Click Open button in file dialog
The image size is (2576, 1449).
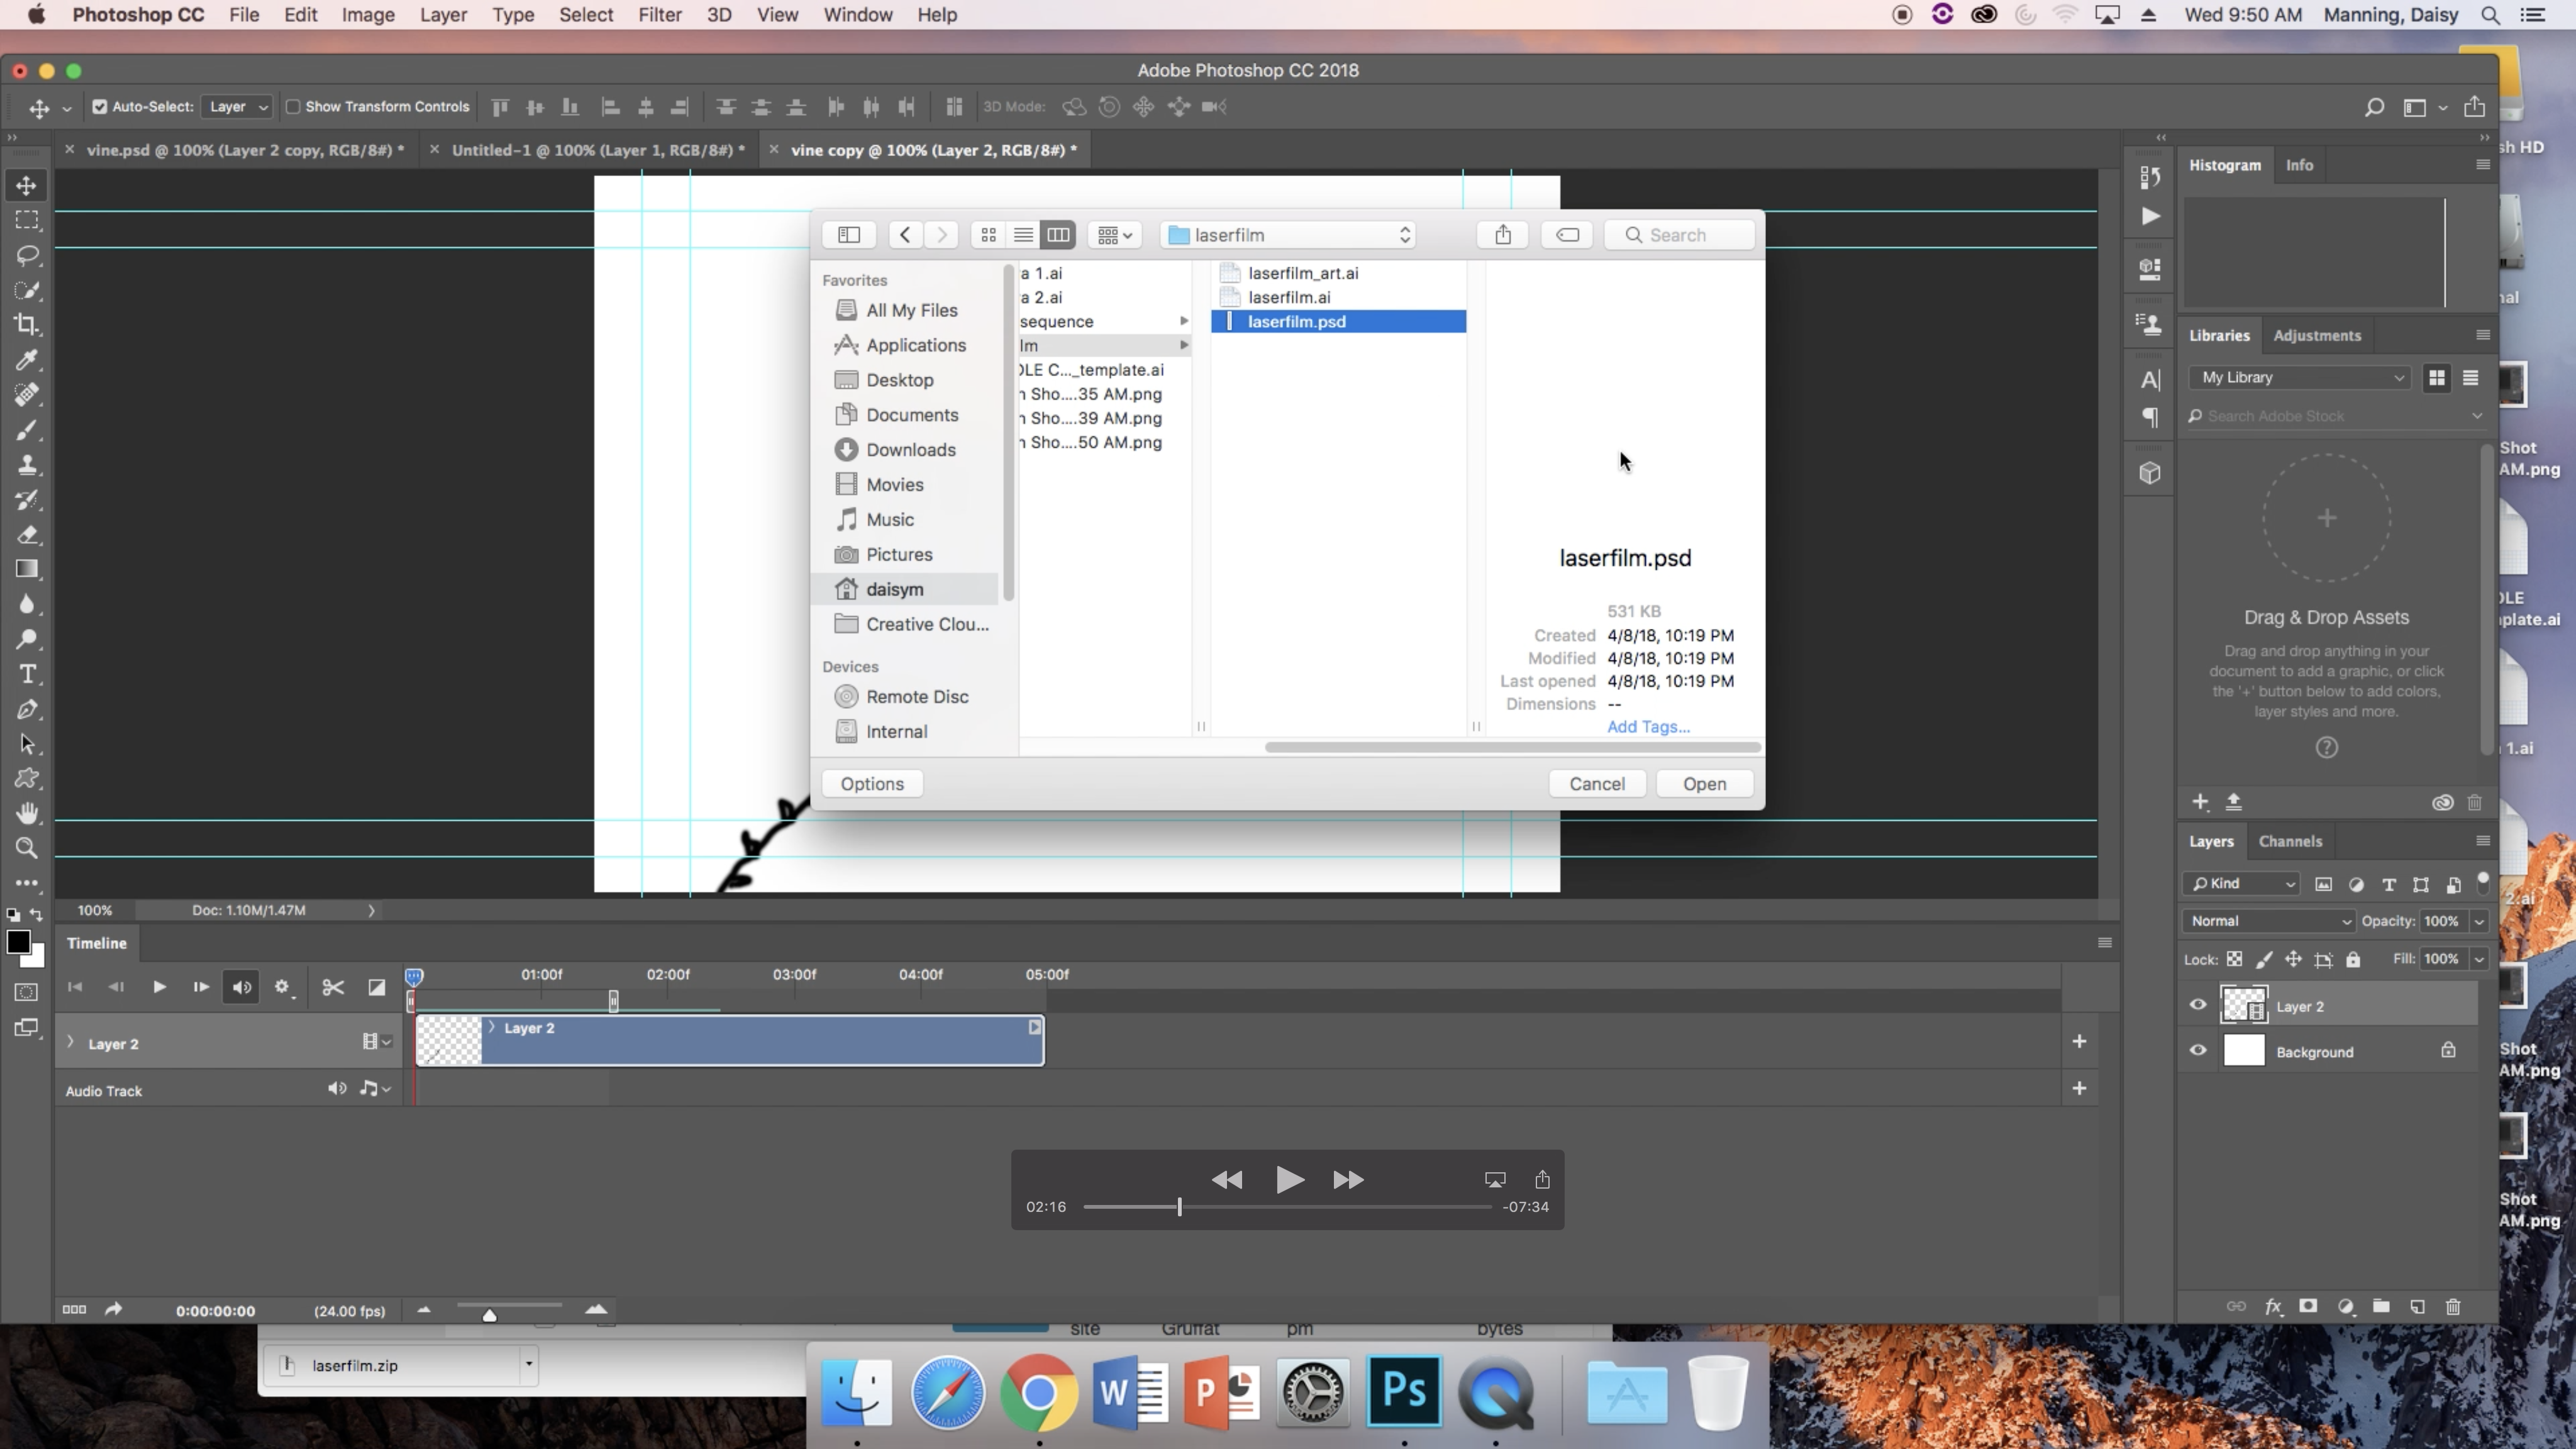tap(1704, 784)
